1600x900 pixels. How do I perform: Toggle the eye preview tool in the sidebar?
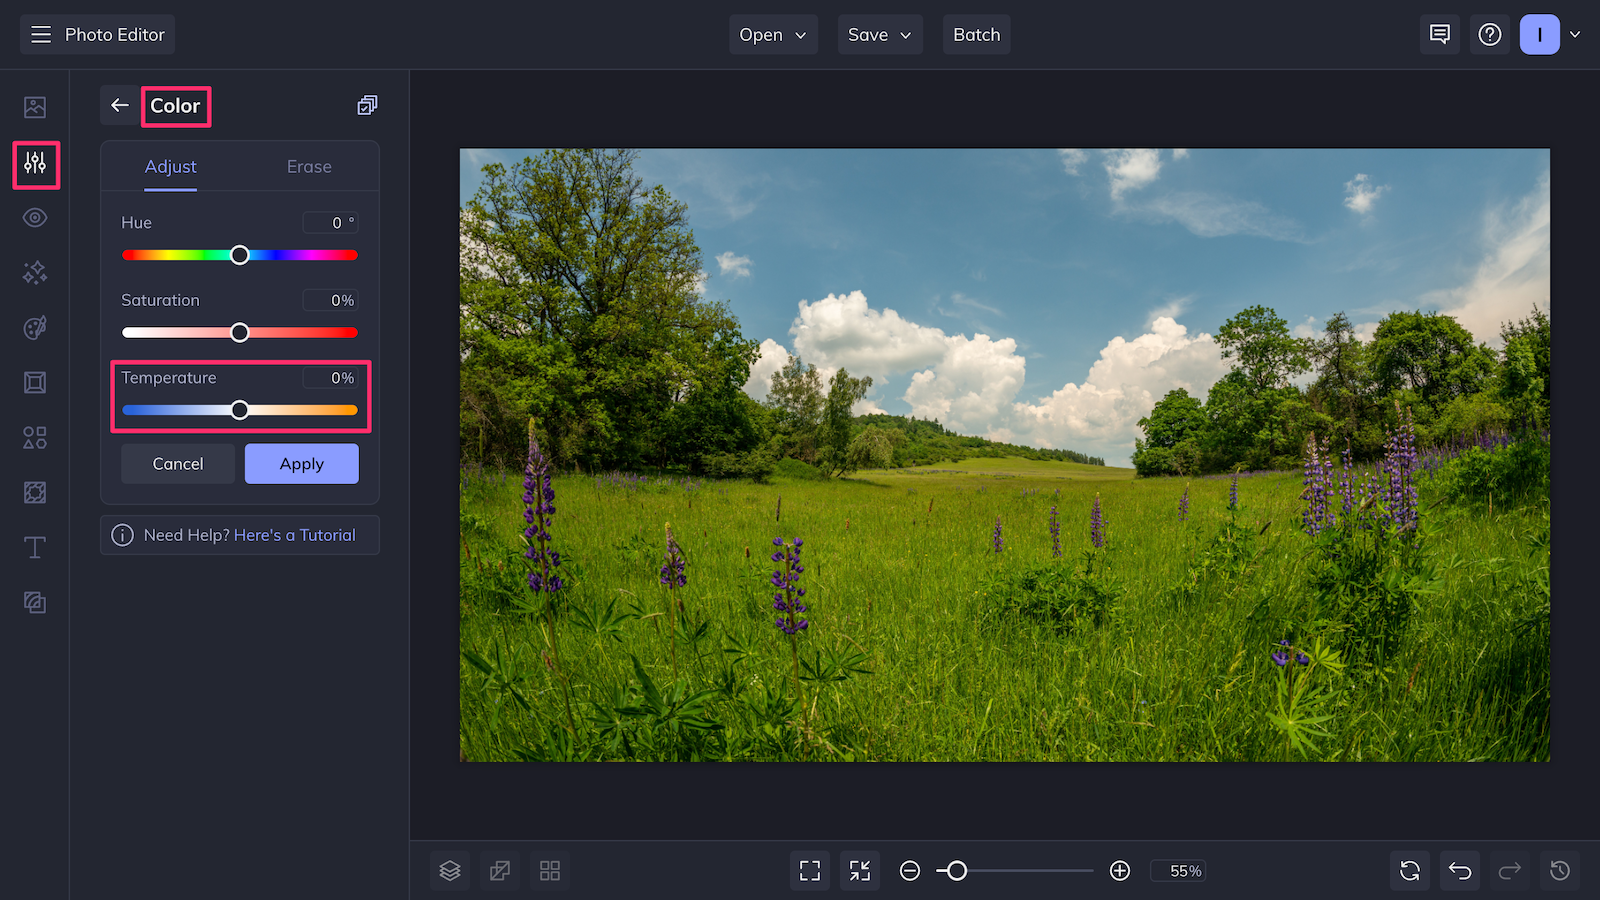point(35,217)
